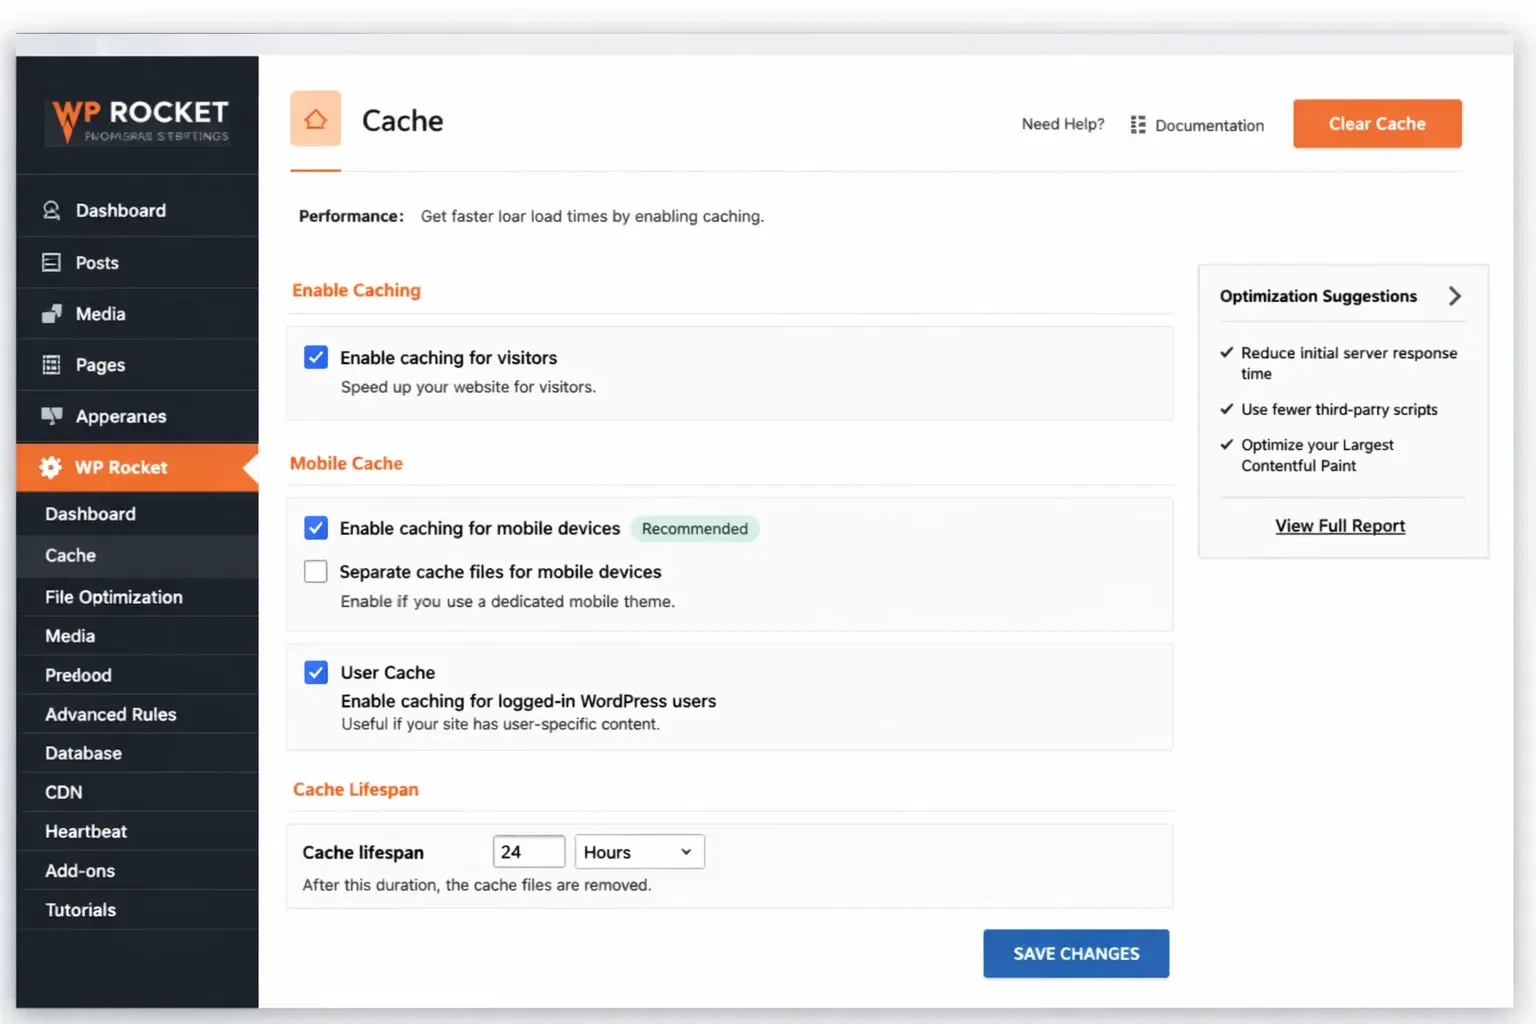Click the Pages grid icon
The image size is (1536, 1024).
[51, 365]
